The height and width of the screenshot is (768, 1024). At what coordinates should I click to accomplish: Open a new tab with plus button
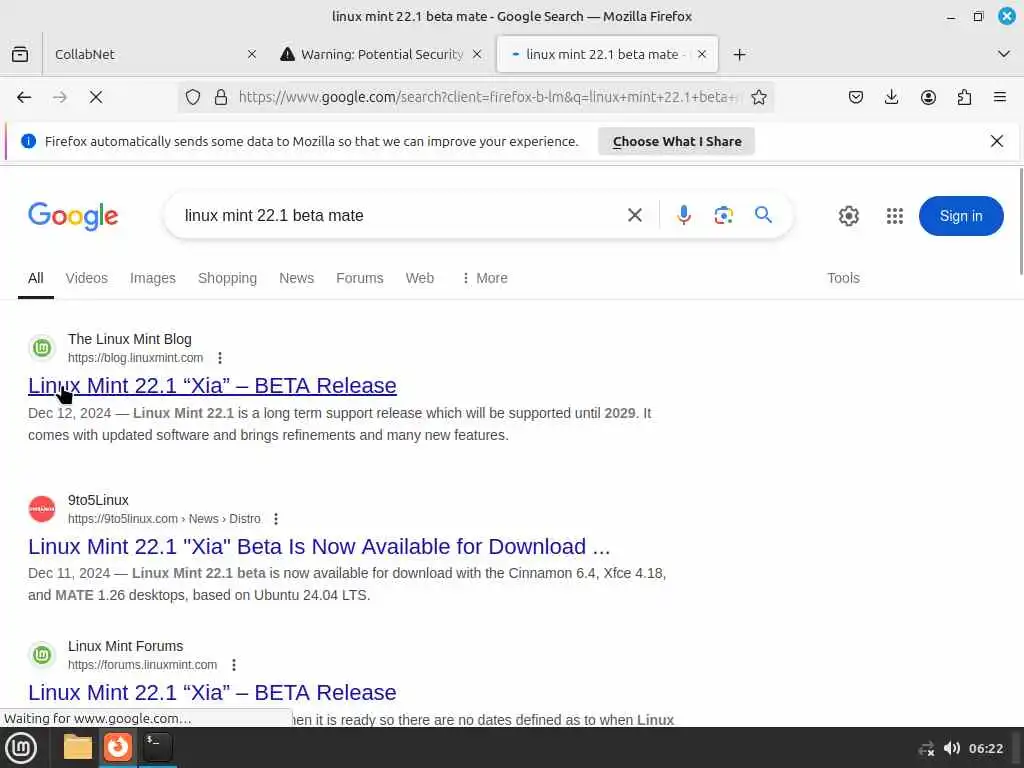739,54
